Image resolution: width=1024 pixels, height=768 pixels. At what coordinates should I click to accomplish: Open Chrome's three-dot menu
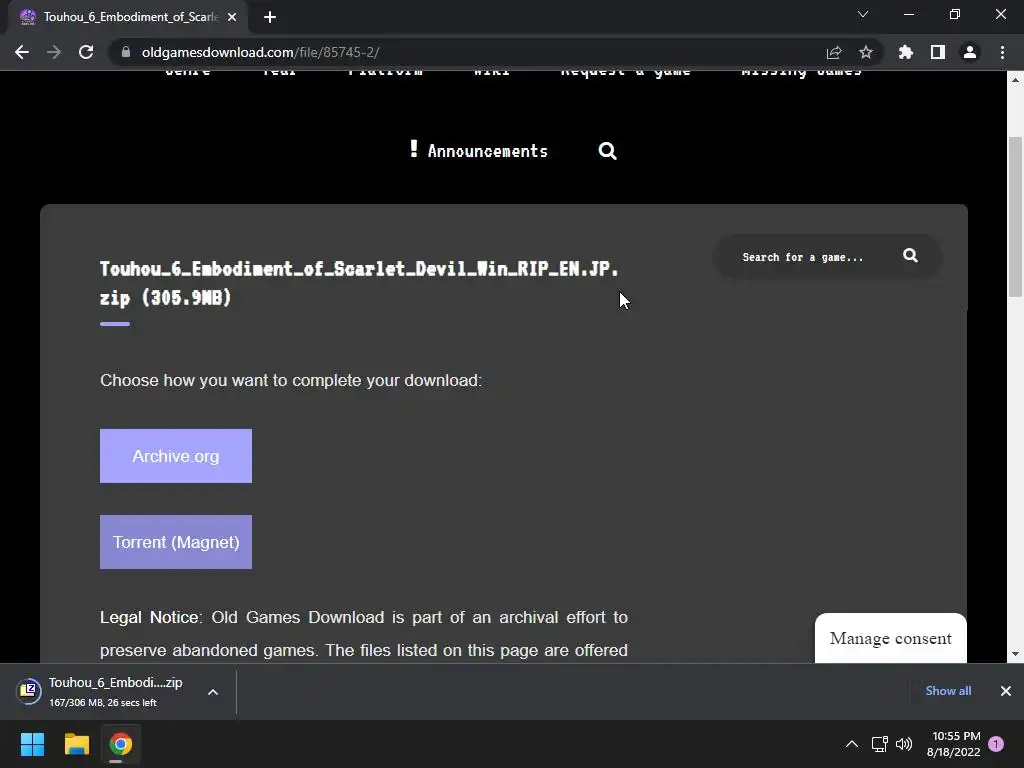[x=1002, y=52]
